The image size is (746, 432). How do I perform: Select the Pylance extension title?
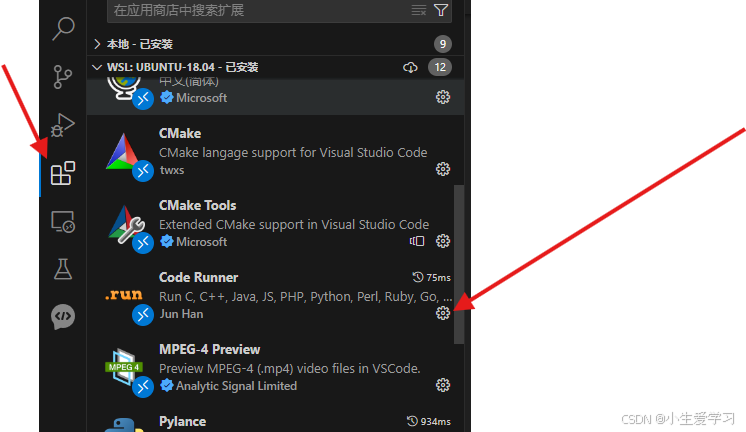click(182, 422)
